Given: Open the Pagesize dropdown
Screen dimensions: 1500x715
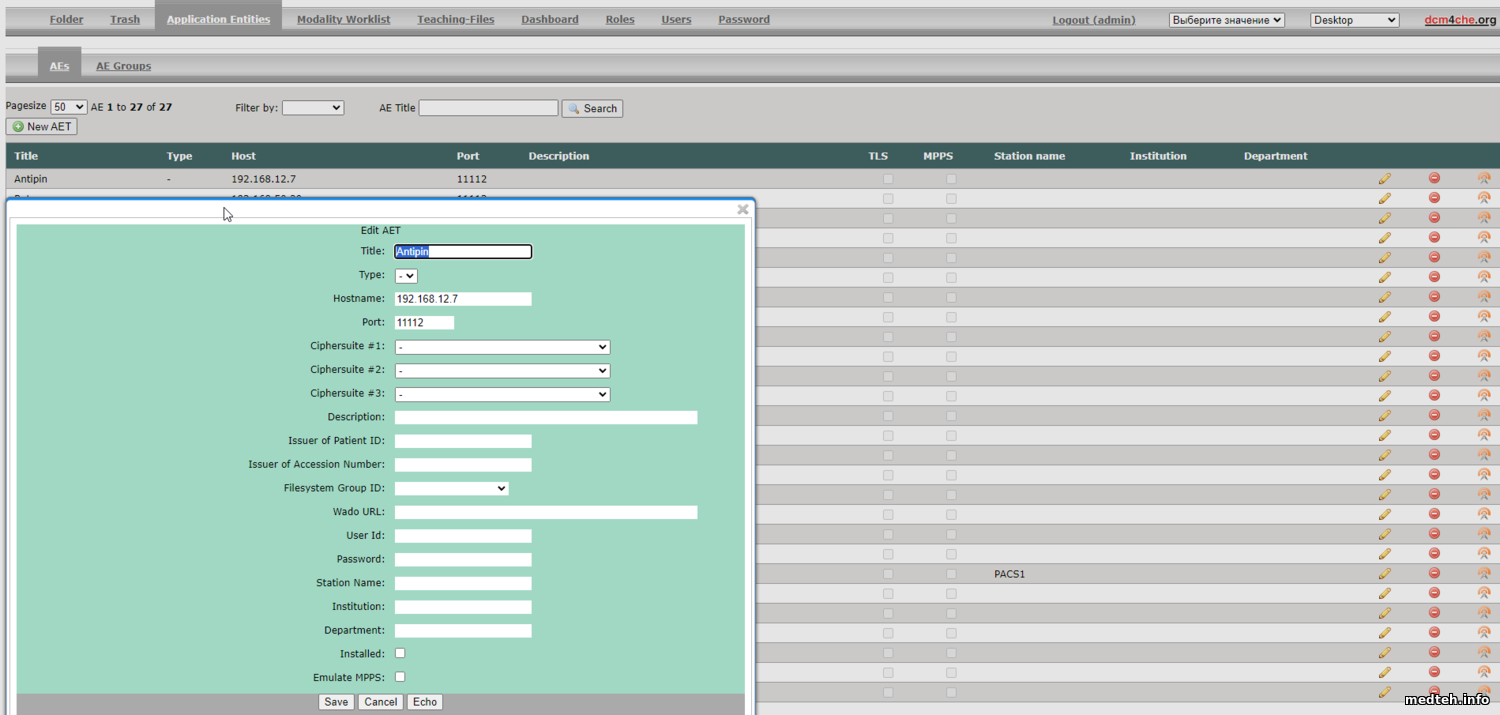Looking at the screenshot, I should [69, 108].
